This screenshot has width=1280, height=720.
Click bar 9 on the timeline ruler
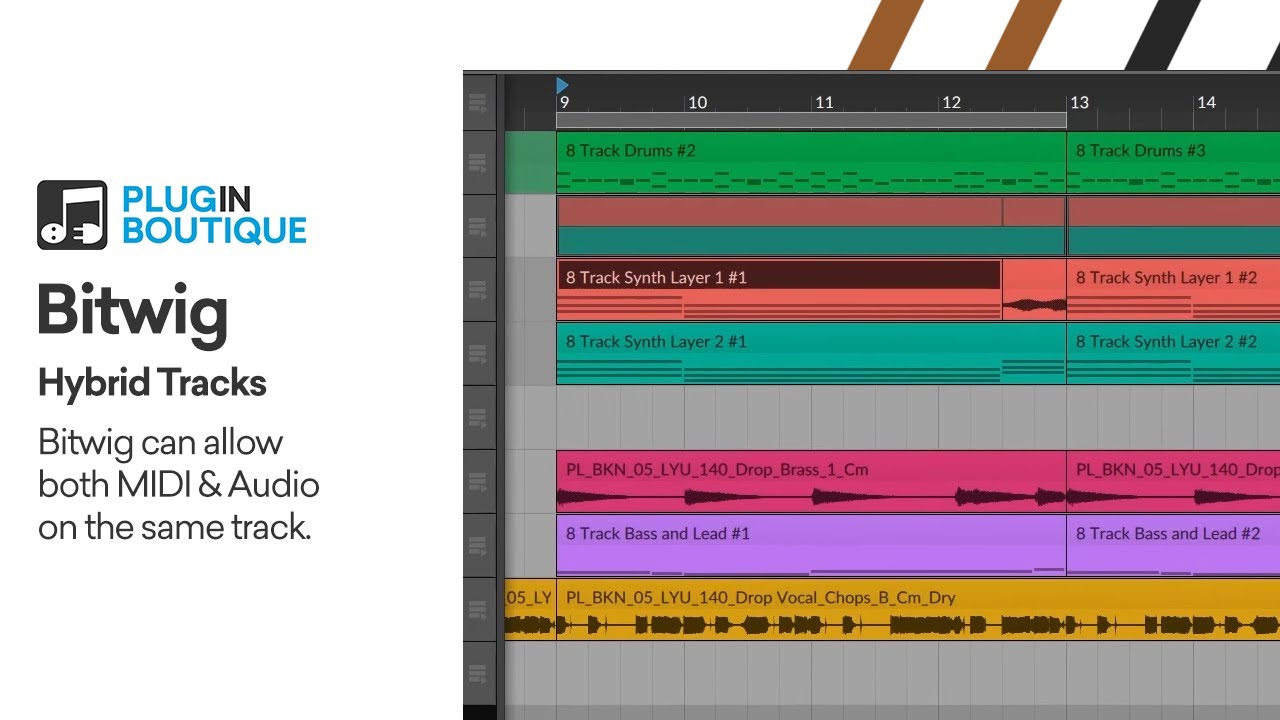(565, 102)
